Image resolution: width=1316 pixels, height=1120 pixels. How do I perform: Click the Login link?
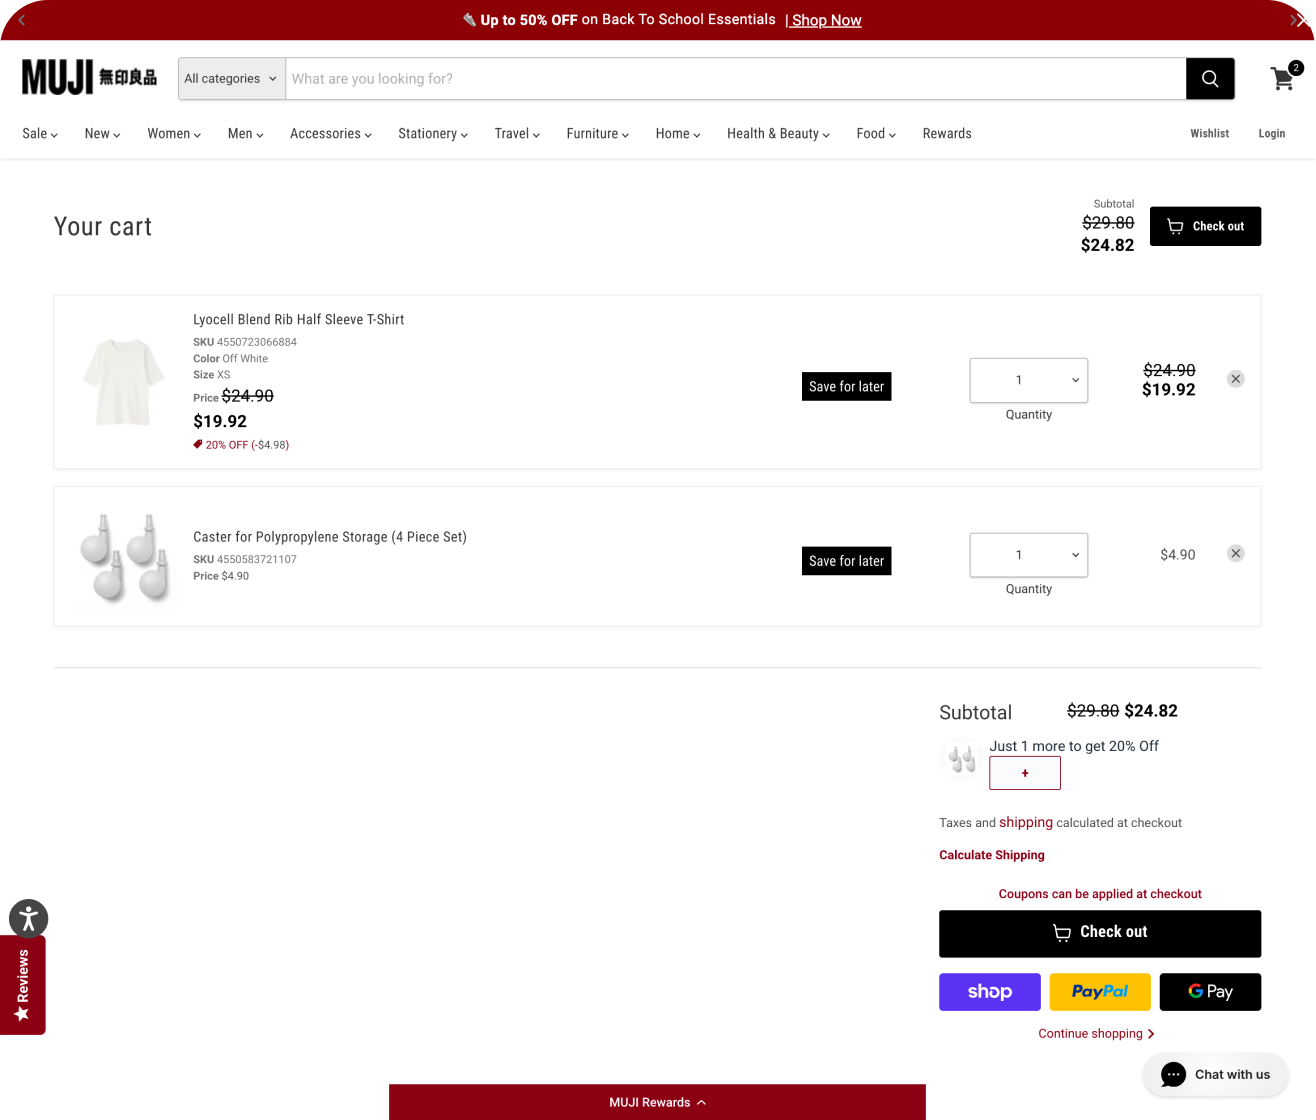pyautogui.click(x=1272, y=133)
